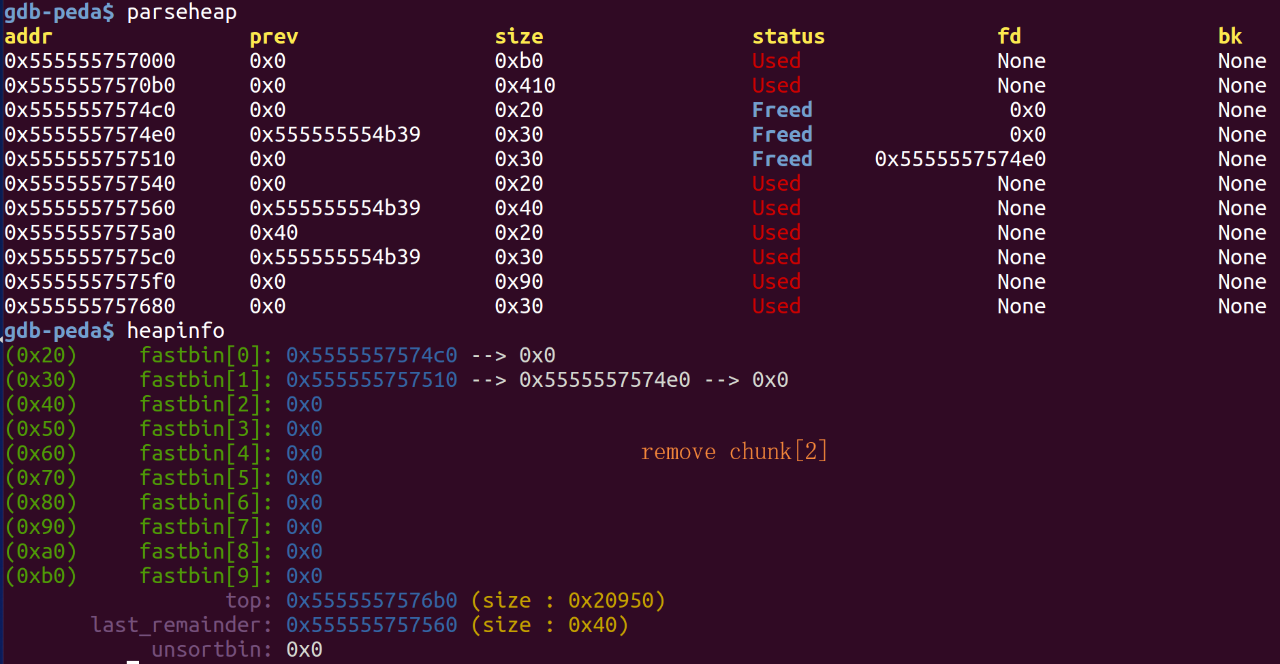Click the fd value 0x5555557574e0
The image size is (1280, 664).
tap(960, 159)
